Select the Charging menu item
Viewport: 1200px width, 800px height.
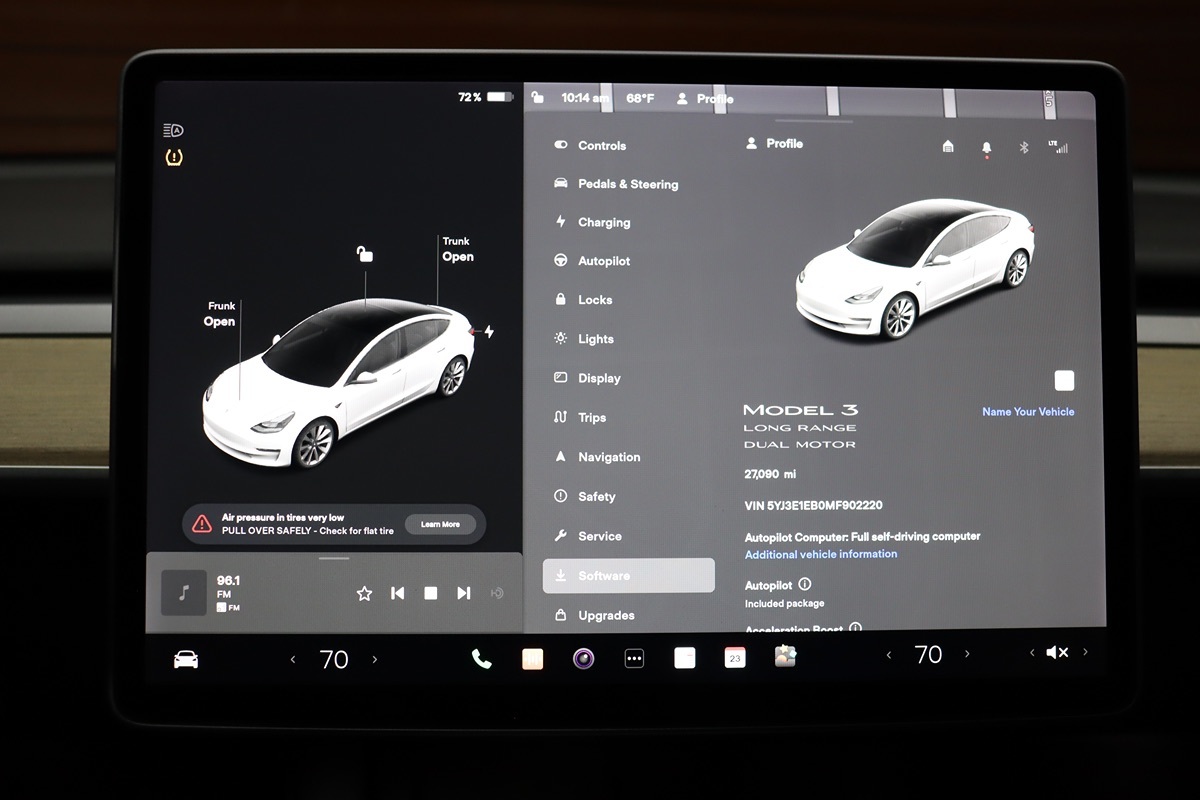tap(603, 222)
